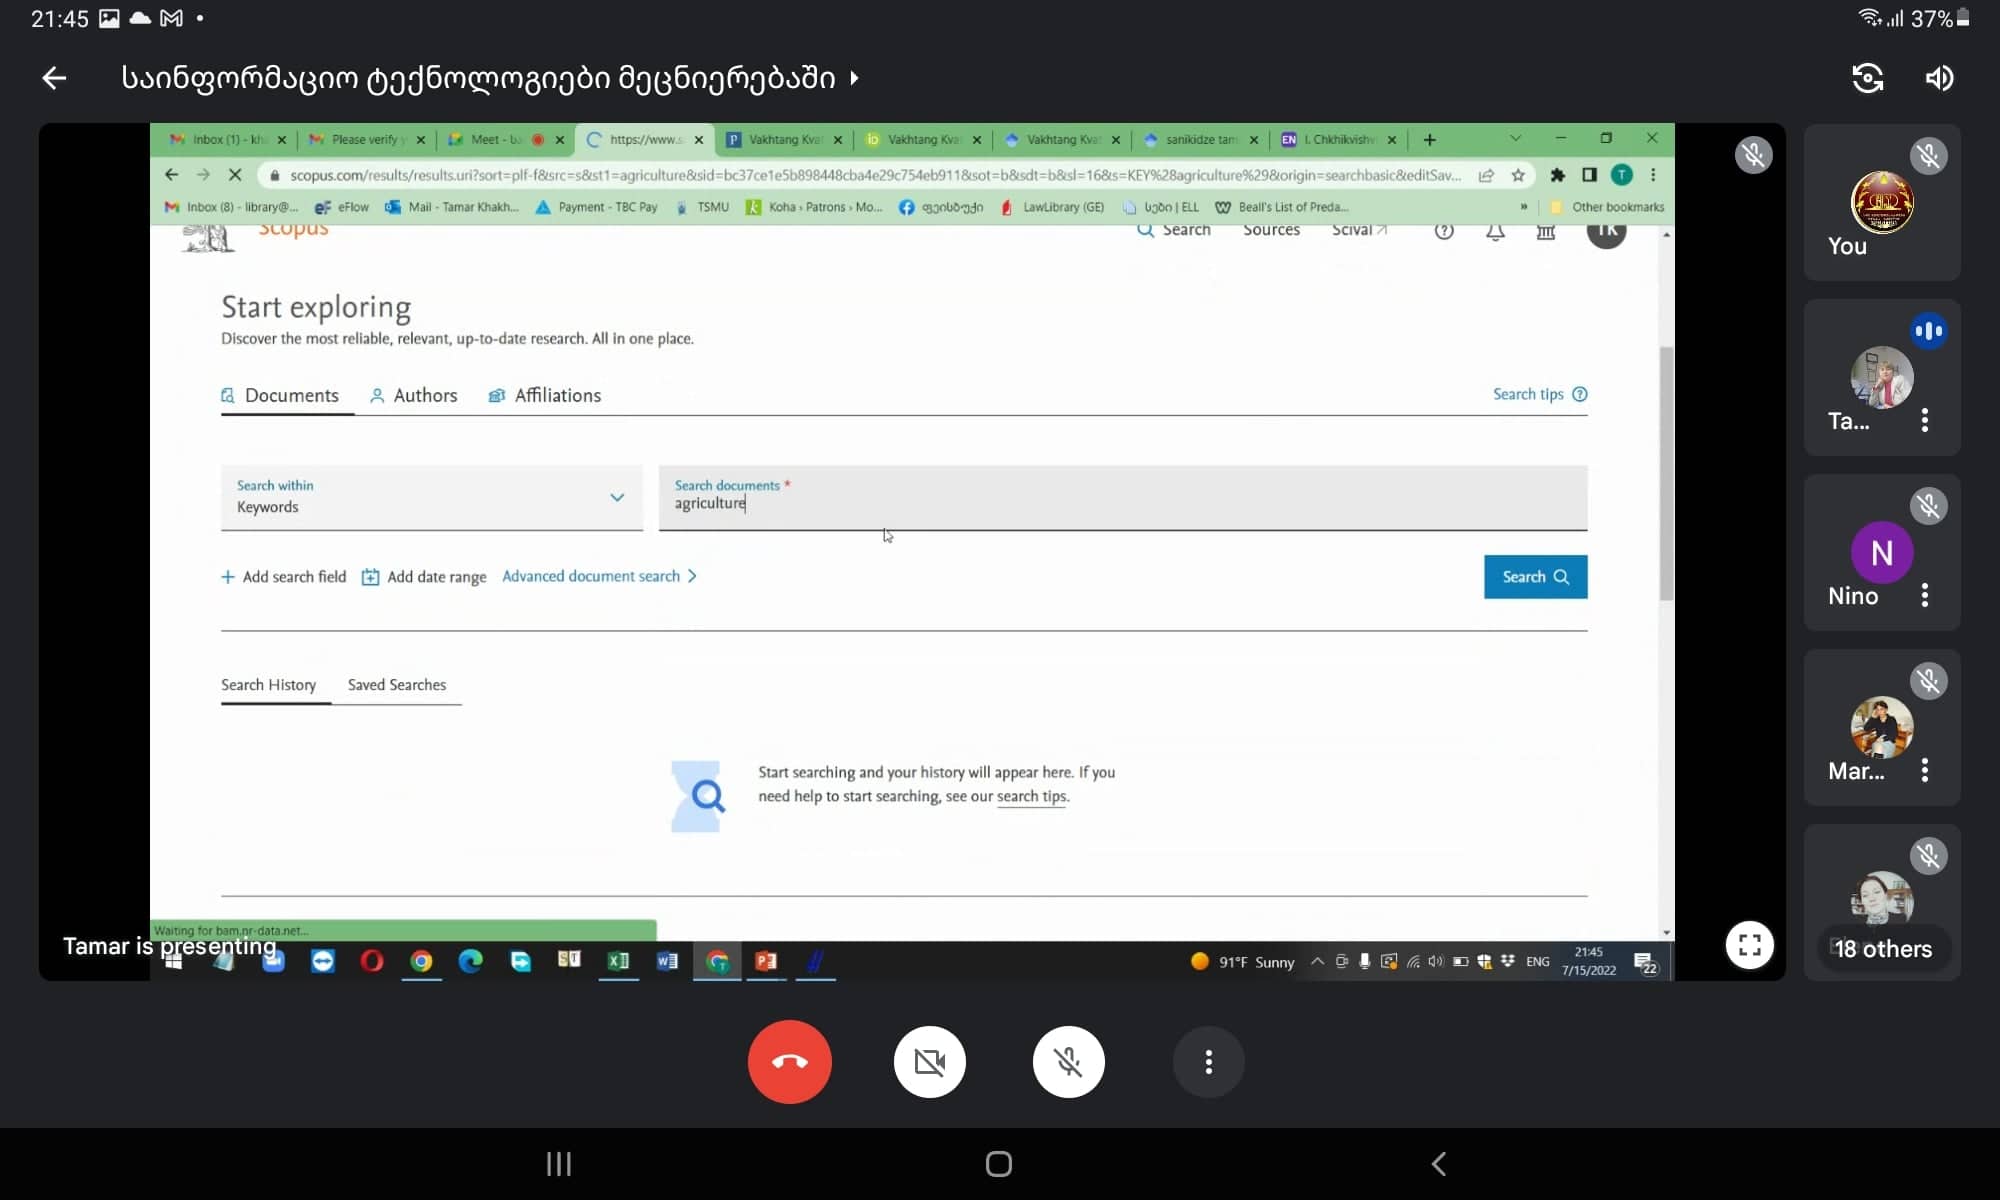Go back with top-left arrow
2000x1200 pixels.
tap(54, 78)
